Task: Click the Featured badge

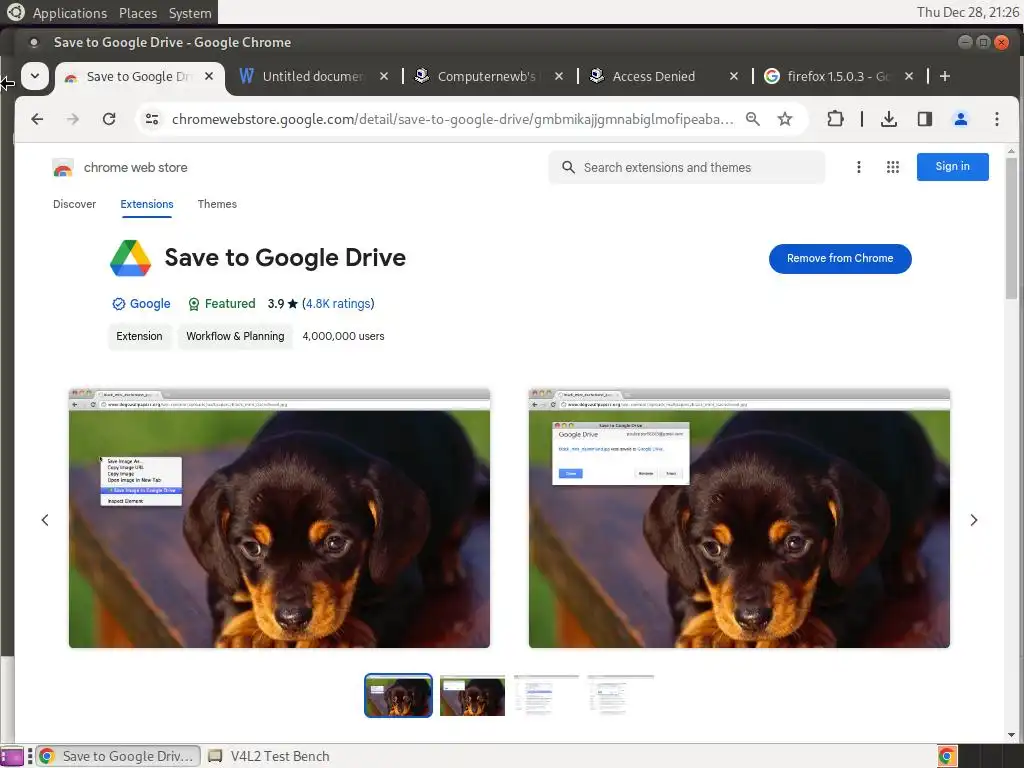Action: coord(221,304)
